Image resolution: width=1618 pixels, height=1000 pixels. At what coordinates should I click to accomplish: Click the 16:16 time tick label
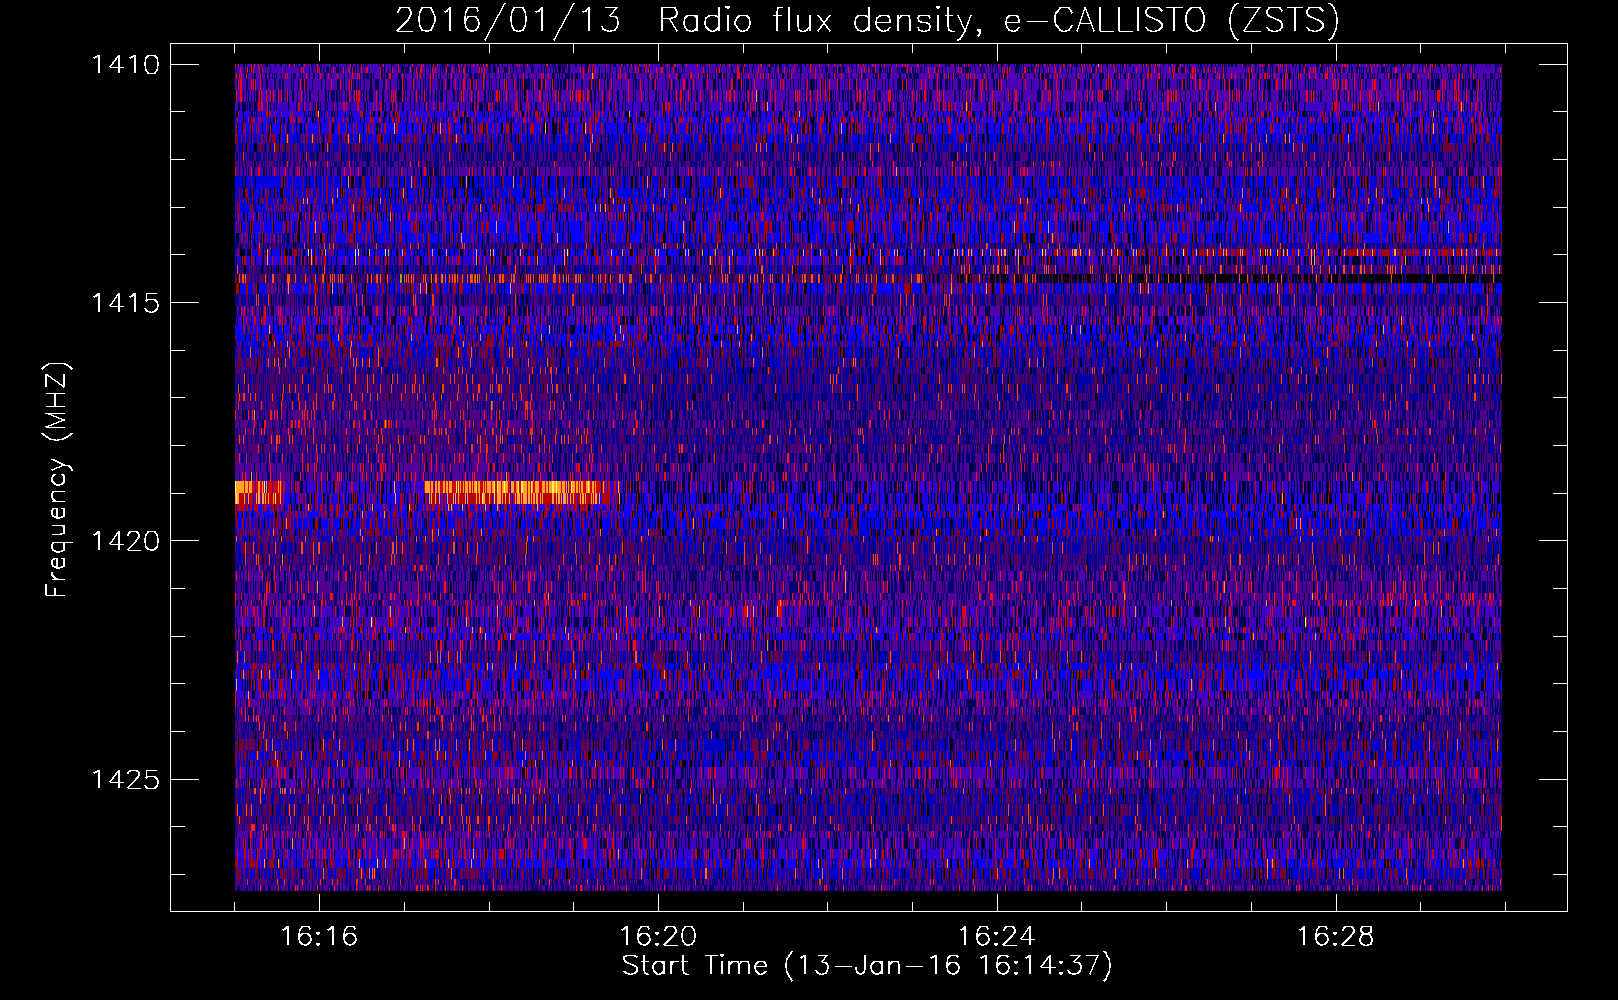pyautogui.click(x=319, y=936)
